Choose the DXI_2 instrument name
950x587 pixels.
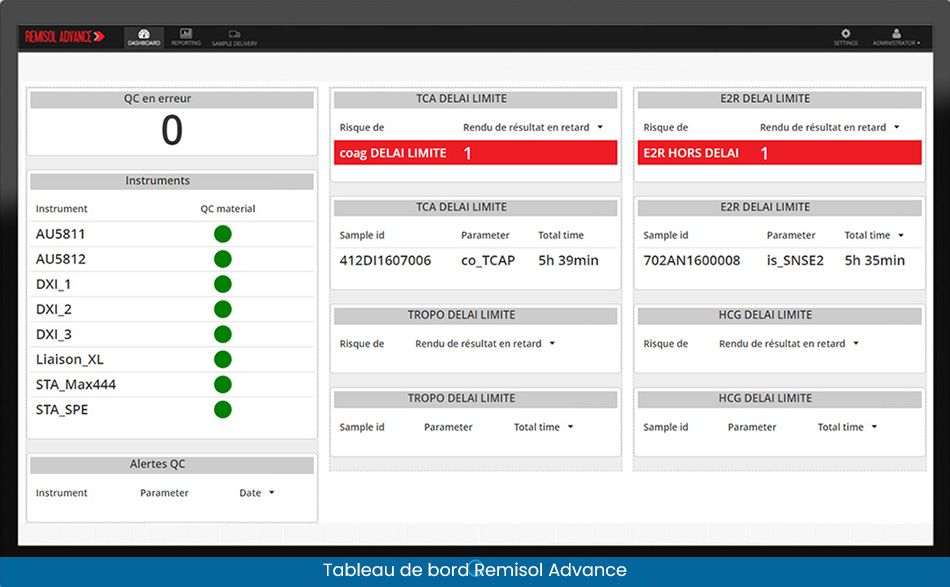pyautogui.click(x=53, y=310)
